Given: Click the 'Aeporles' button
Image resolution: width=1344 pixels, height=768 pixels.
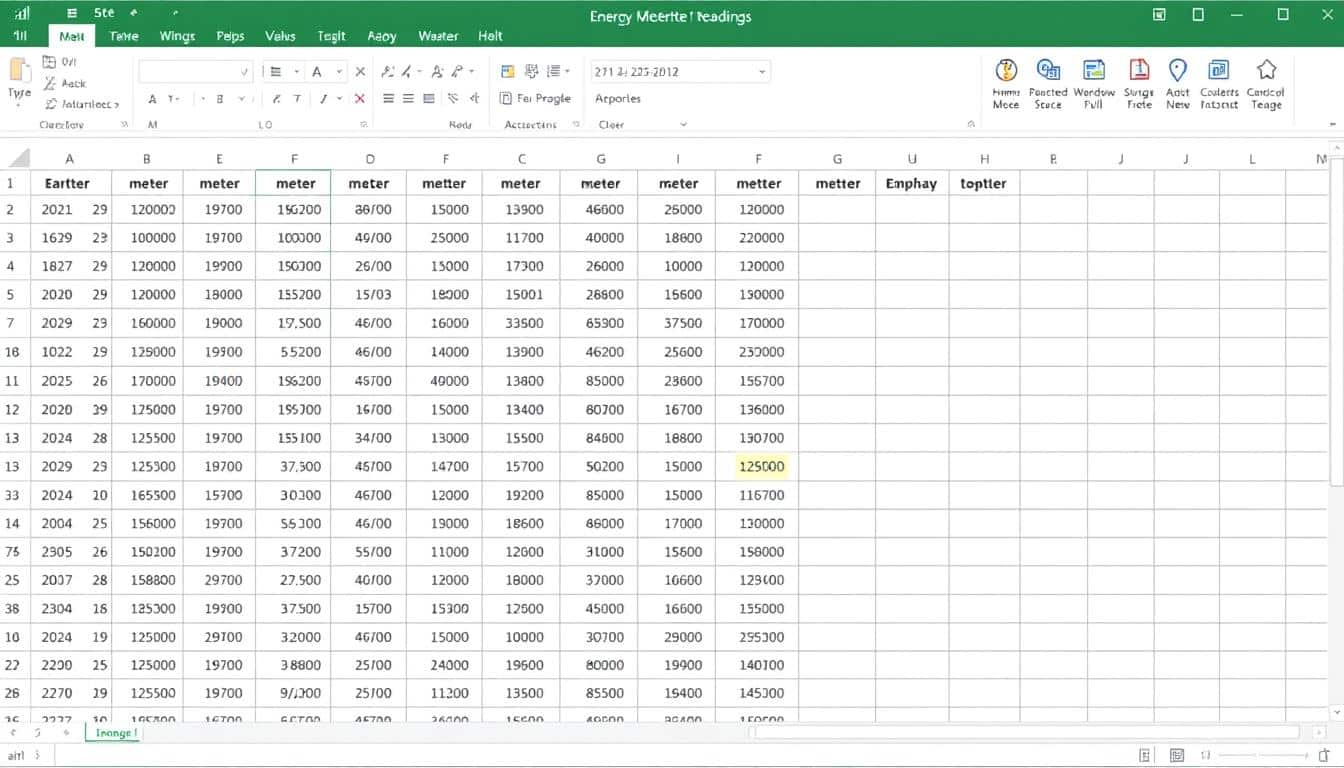Looking at the screenshot, I should click(618, 98).
